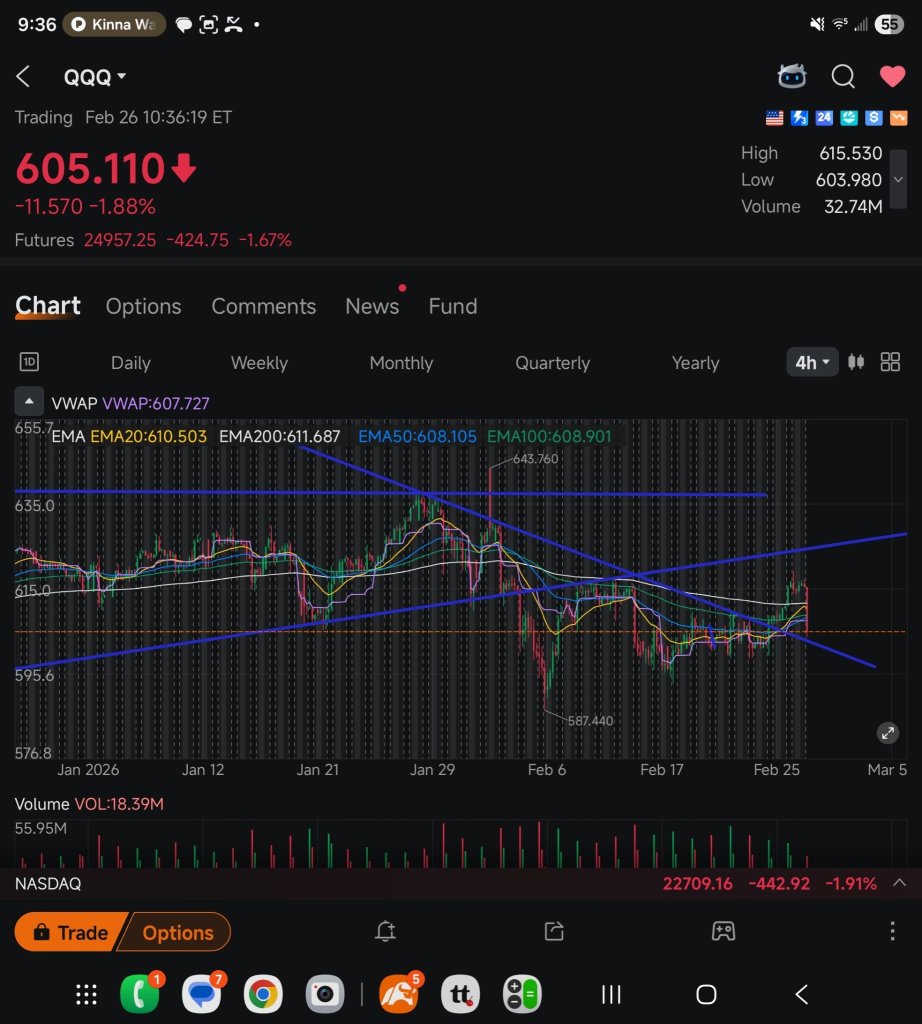The height and width of the screenshot is (1024, 922).
Task: Expand chart to fullscreen
Action: [x=887, y=733]
